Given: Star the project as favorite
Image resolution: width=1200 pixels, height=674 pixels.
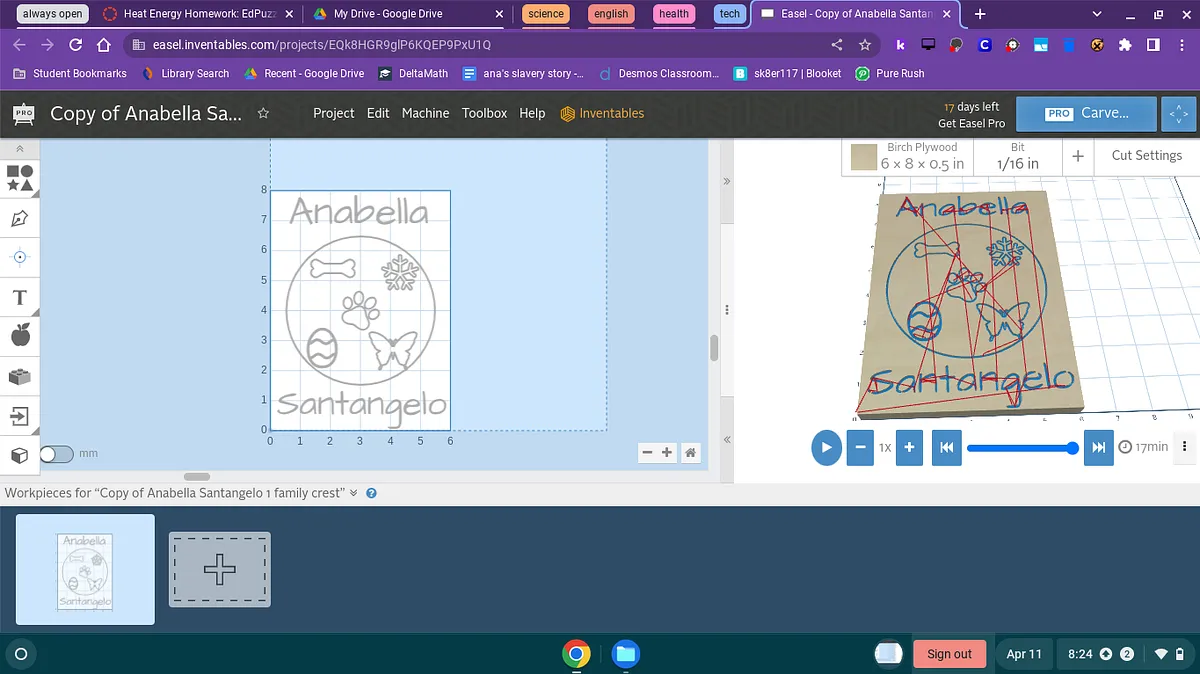Looking at the screenshot, I should (263, 114).
